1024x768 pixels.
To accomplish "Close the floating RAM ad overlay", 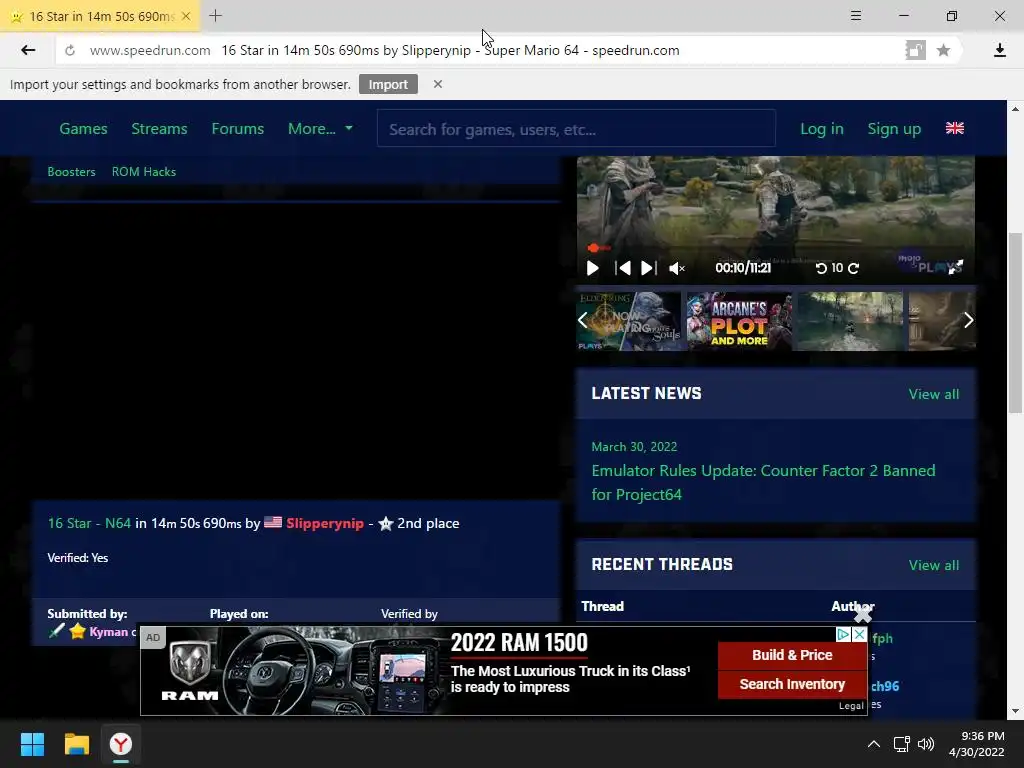I will (863, 614).
